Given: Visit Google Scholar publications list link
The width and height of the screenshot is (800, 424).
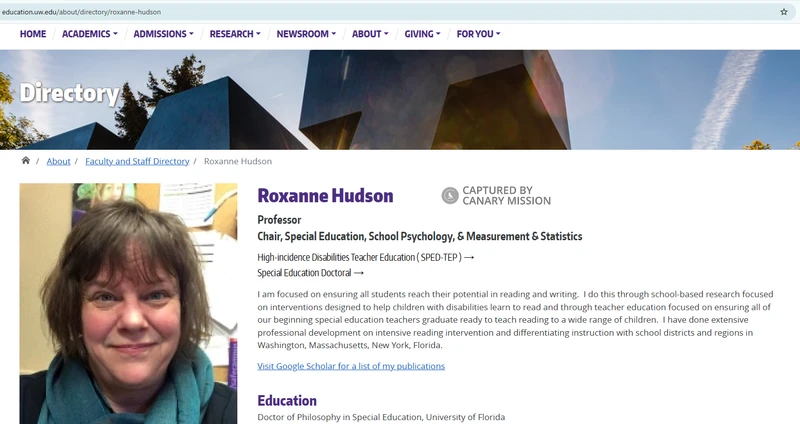Looking at the screenshot, I should [351, 366].
